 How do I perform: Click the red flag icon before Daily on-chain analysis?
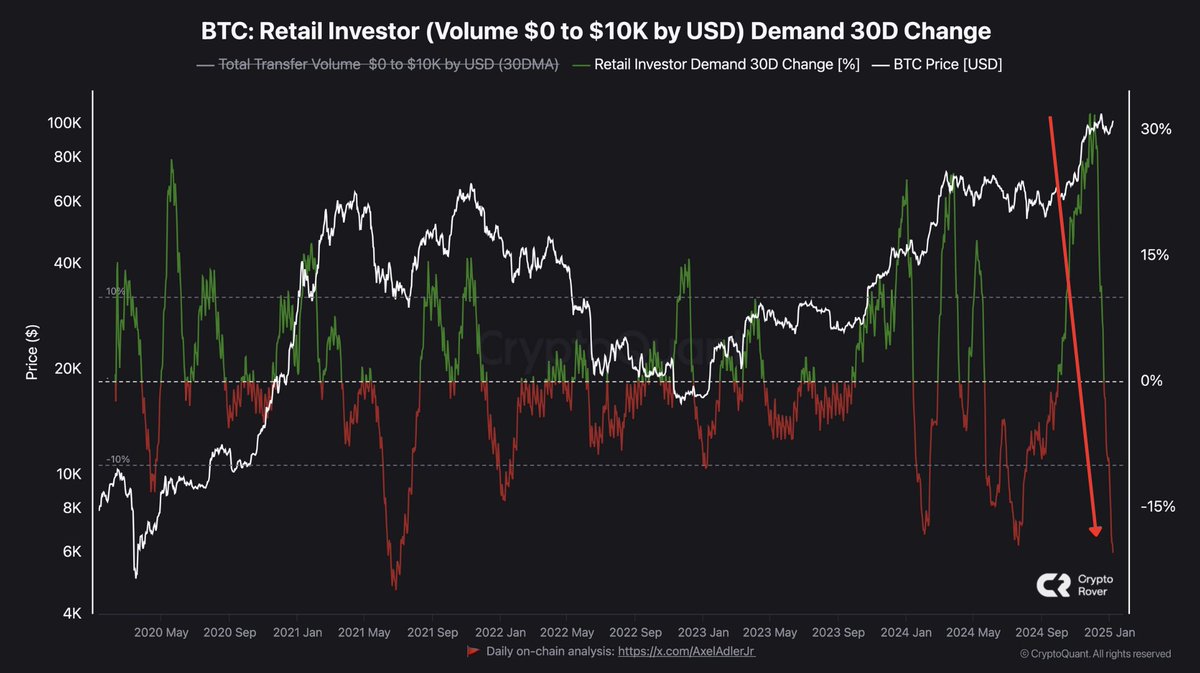[x=474, y=651]
